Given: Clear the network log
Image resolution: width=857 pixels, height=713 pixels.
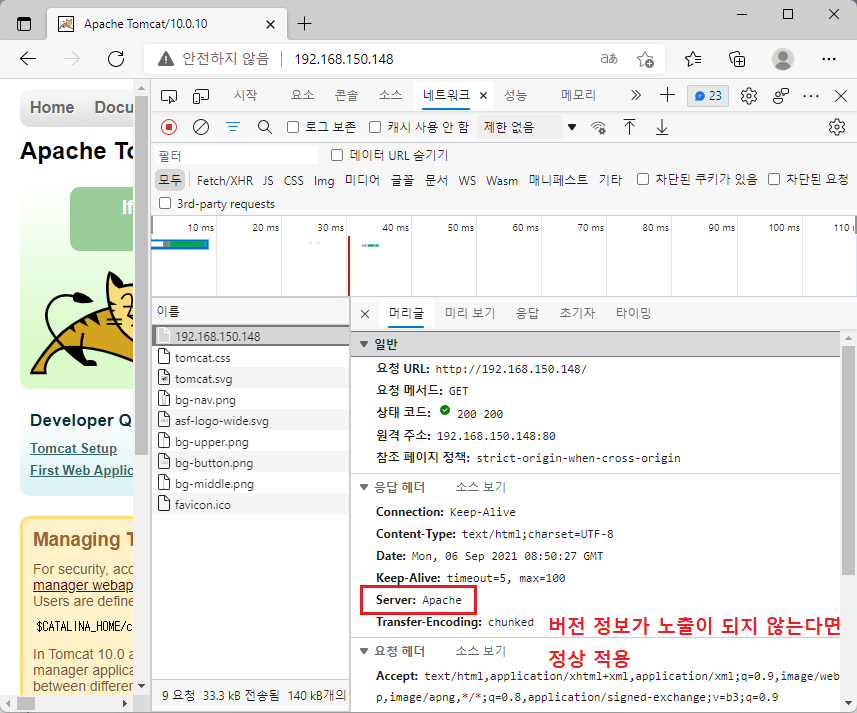Looking at the screenshot, I should pos(201,127).
